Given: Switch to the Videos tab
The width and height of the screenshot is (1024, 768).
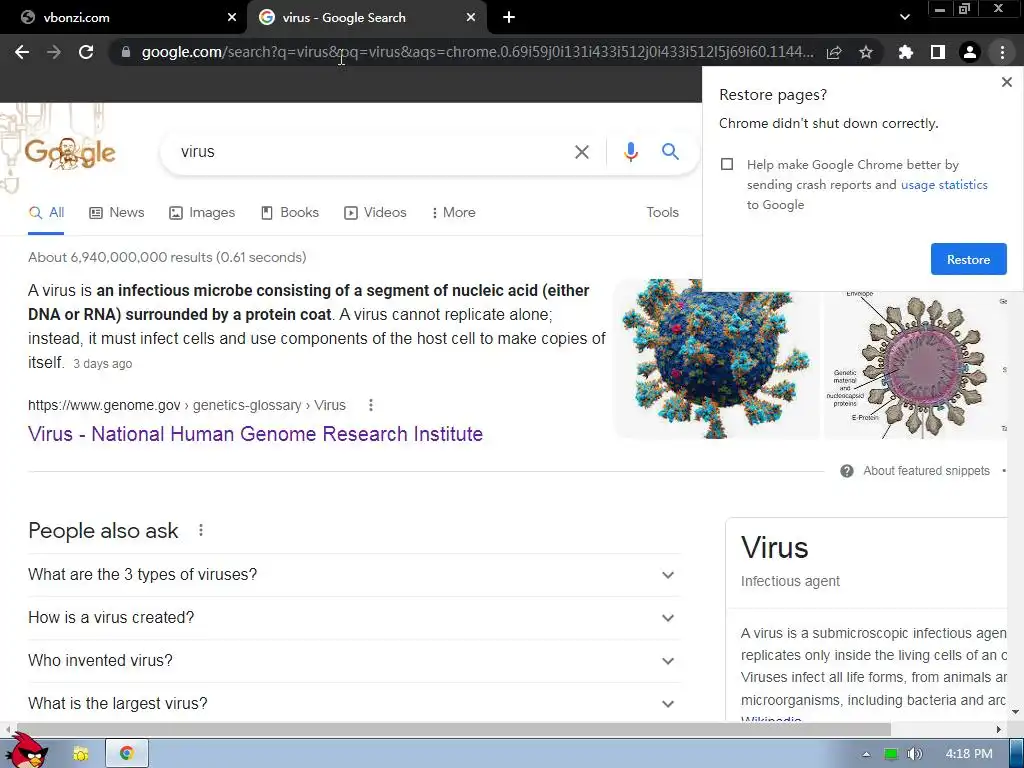Looking at the screenshot, I should tap(376, 213).
